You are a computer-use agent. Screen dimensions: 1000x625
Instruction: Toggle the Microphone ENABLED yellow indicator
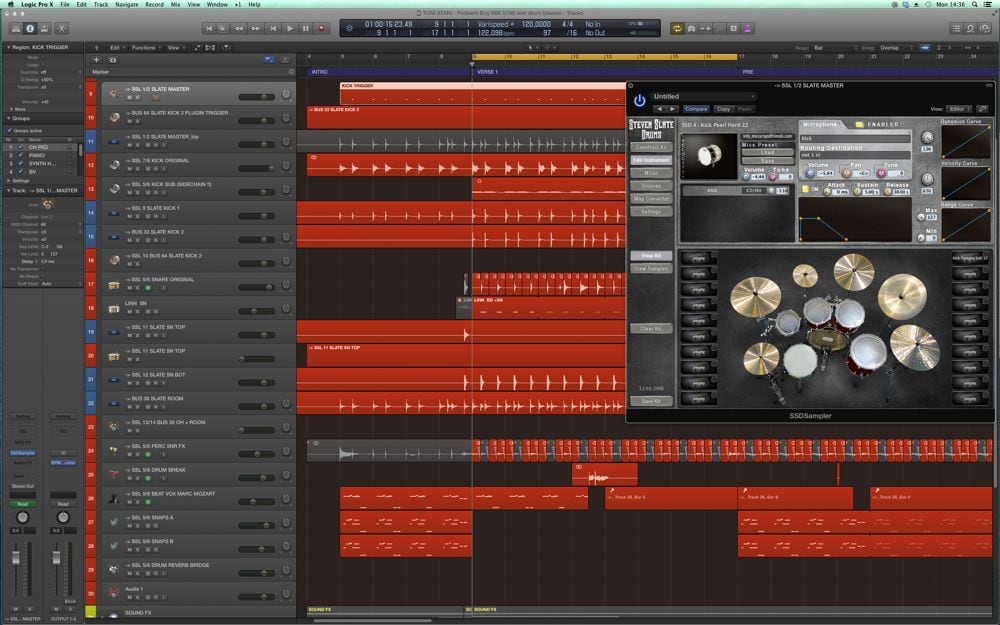click(858, 124)
